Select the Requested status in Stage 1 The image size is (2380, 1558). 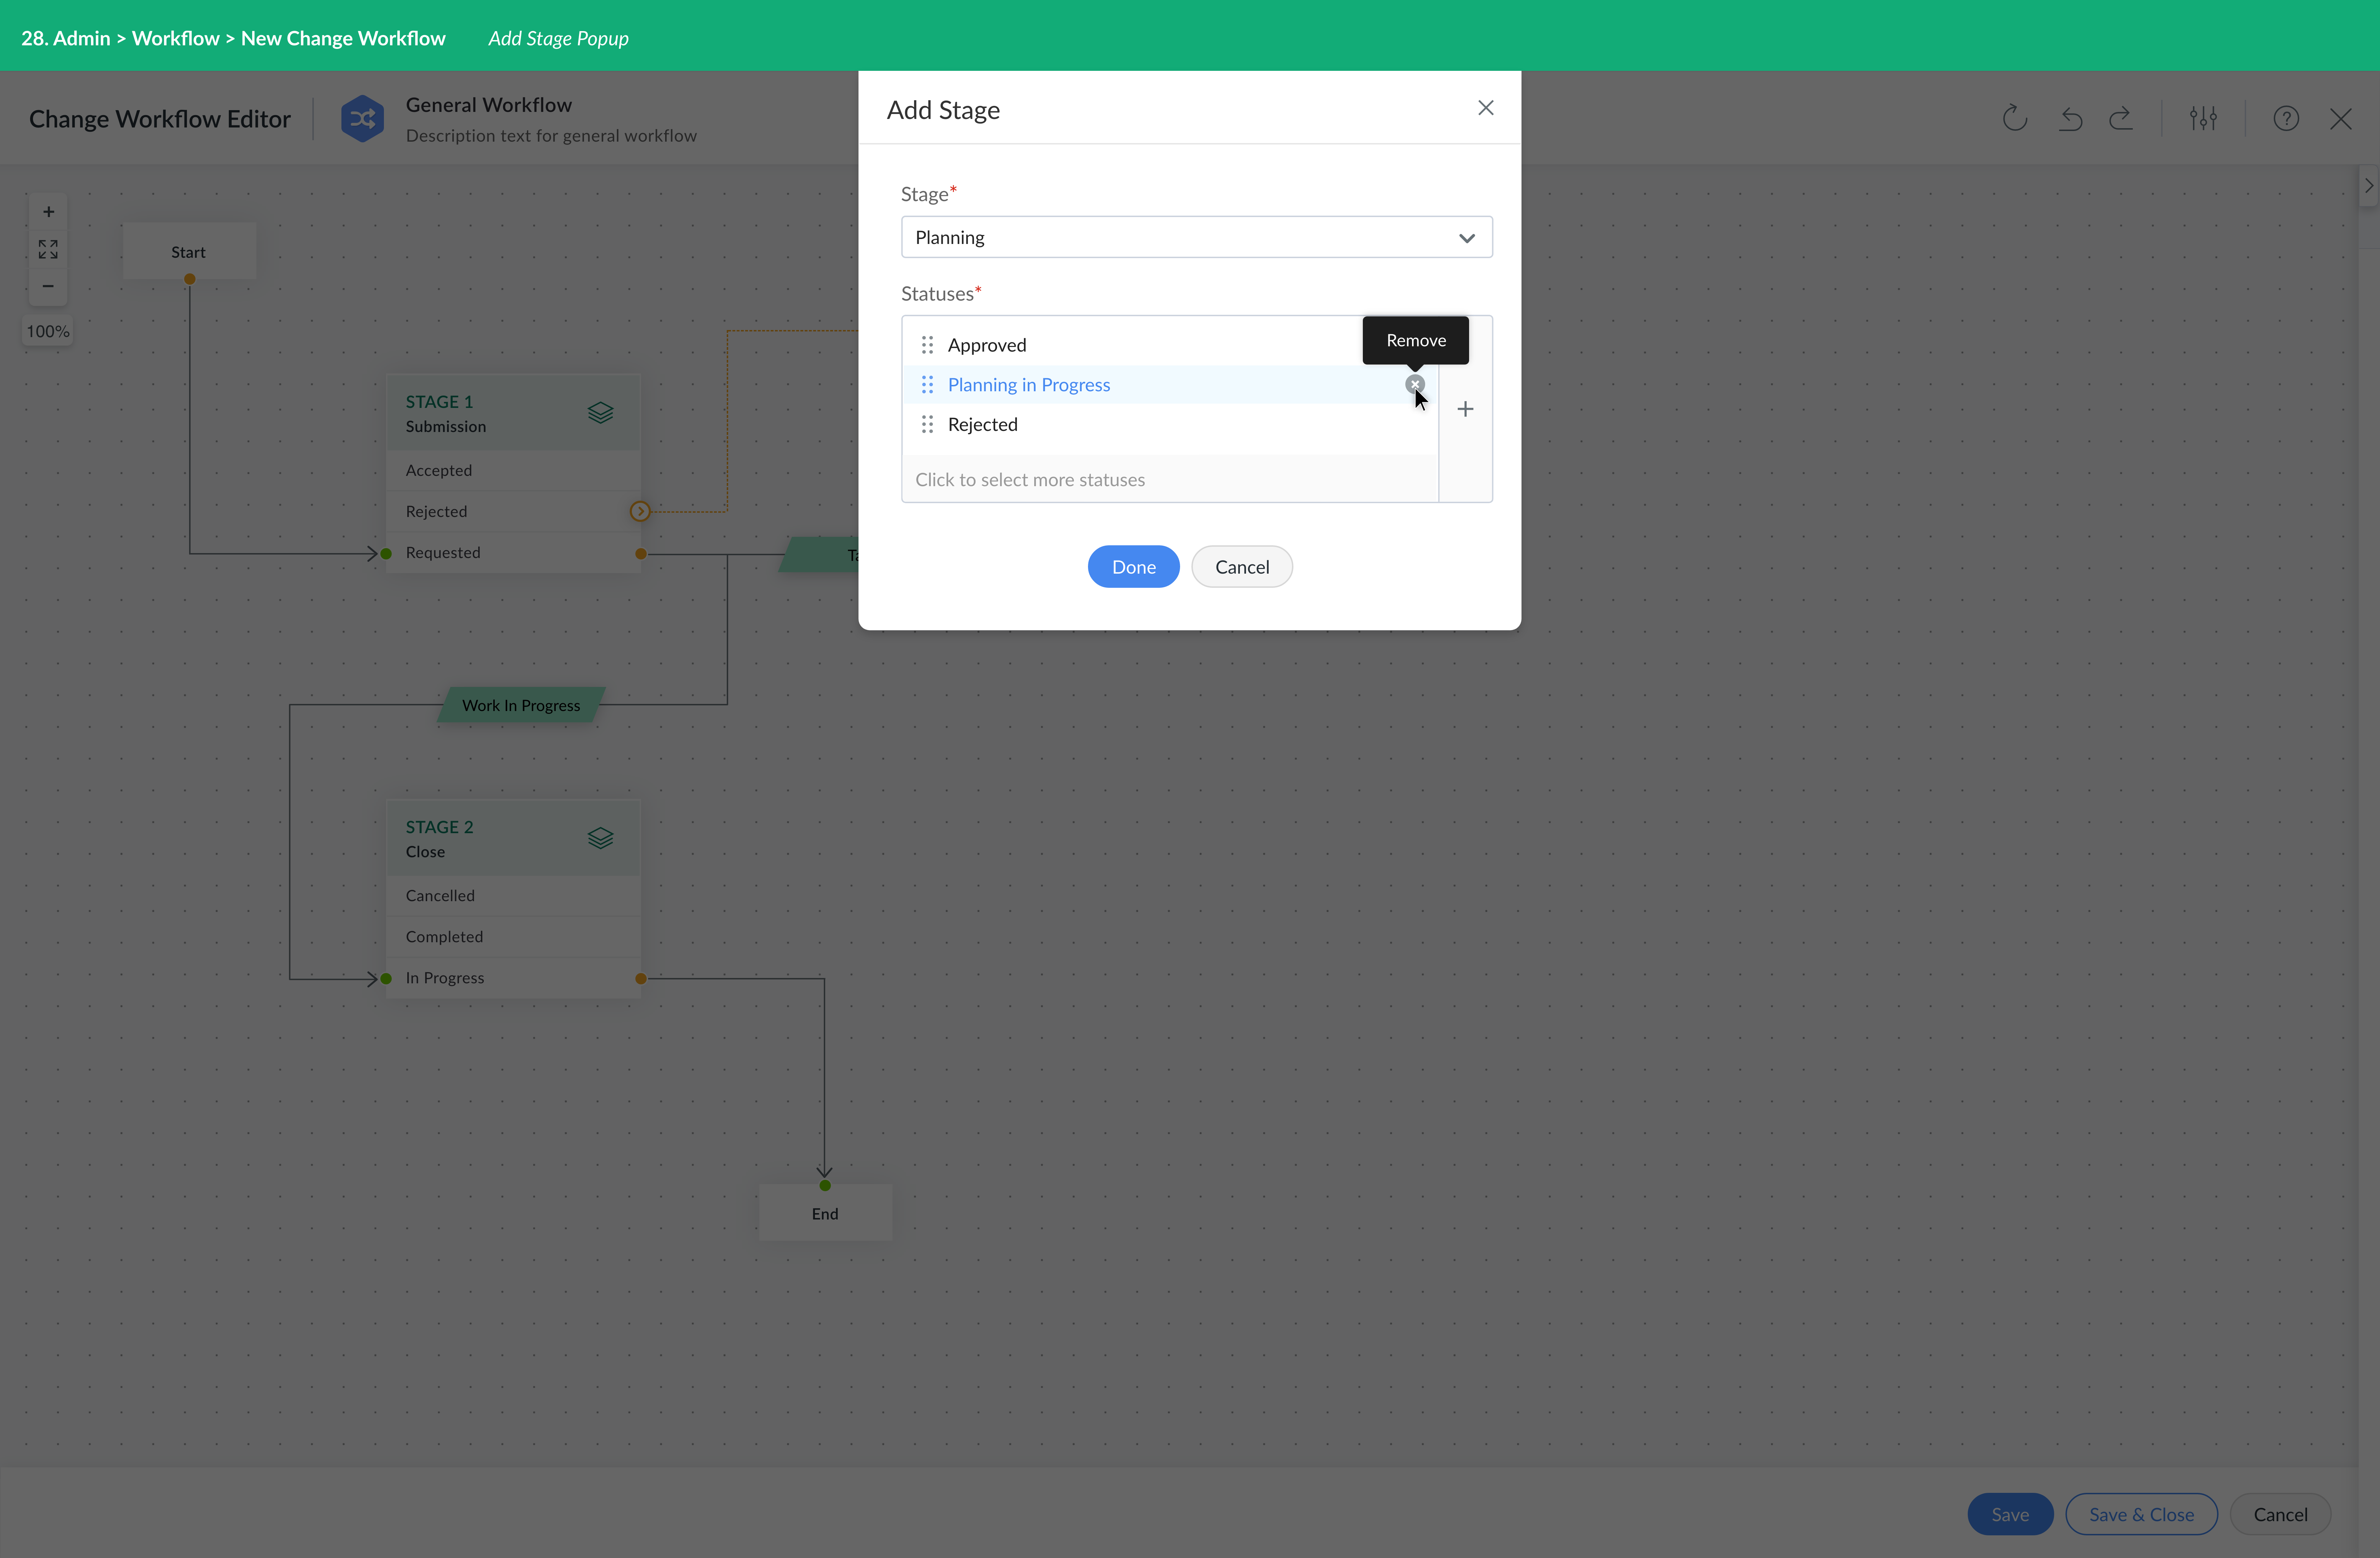pyautogui.click(x=513, y=553)
